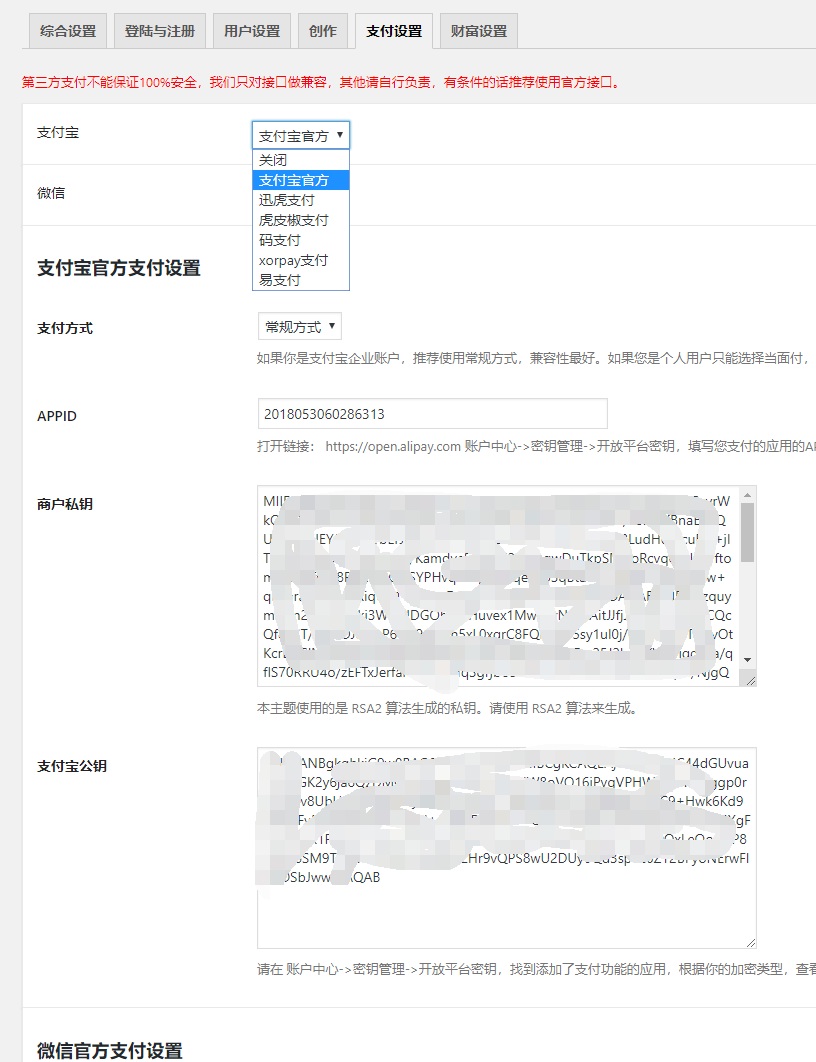Collapse the 支付宝 payment dropdown
This screenshot has height=1062, width=816.
pos(301,135)
